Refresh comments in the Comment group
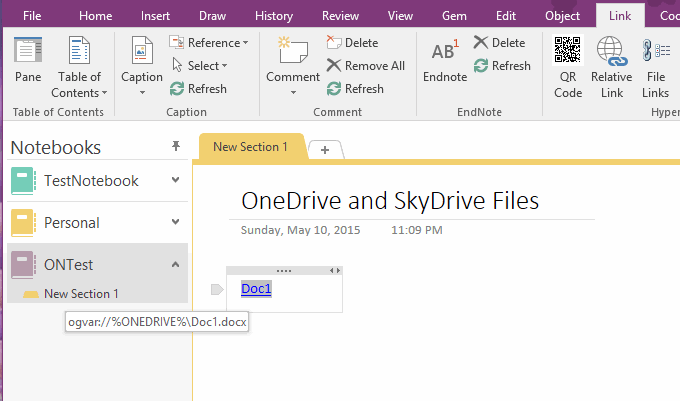680x401 pixels. pos(355,88)
